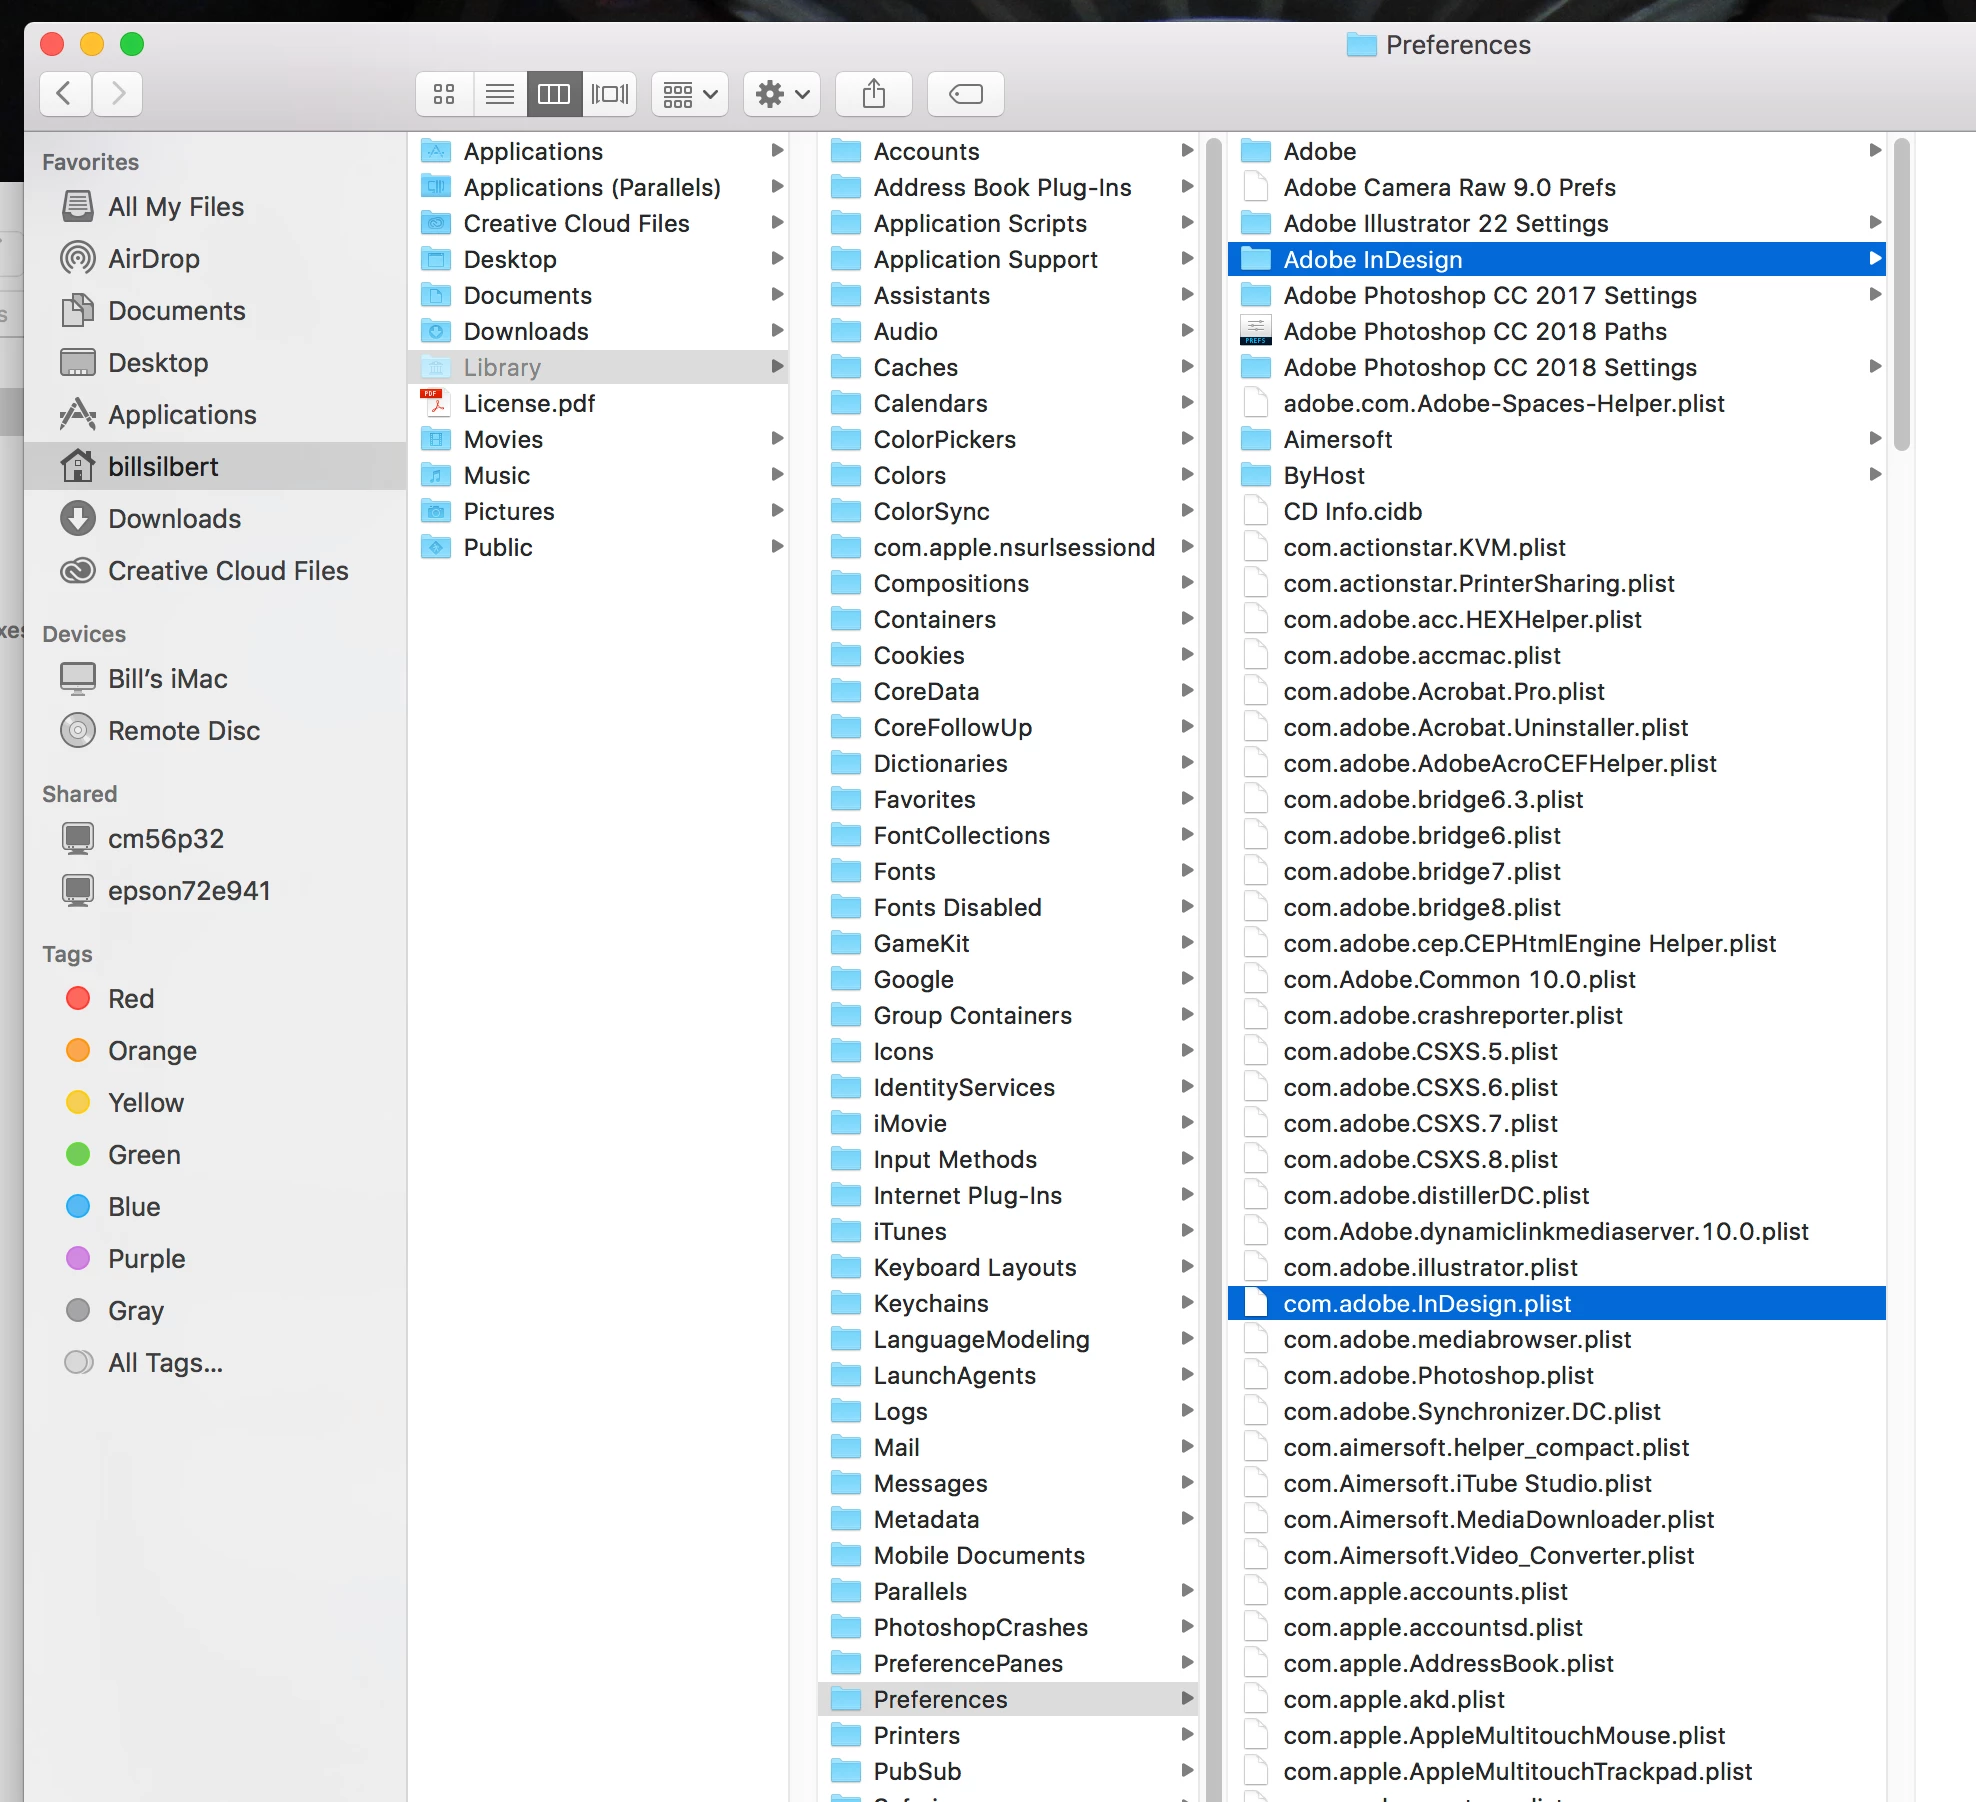1976x1802 pixels.
Task: Open the item arrangement dropdown
Action: click(x=689, y=94)
